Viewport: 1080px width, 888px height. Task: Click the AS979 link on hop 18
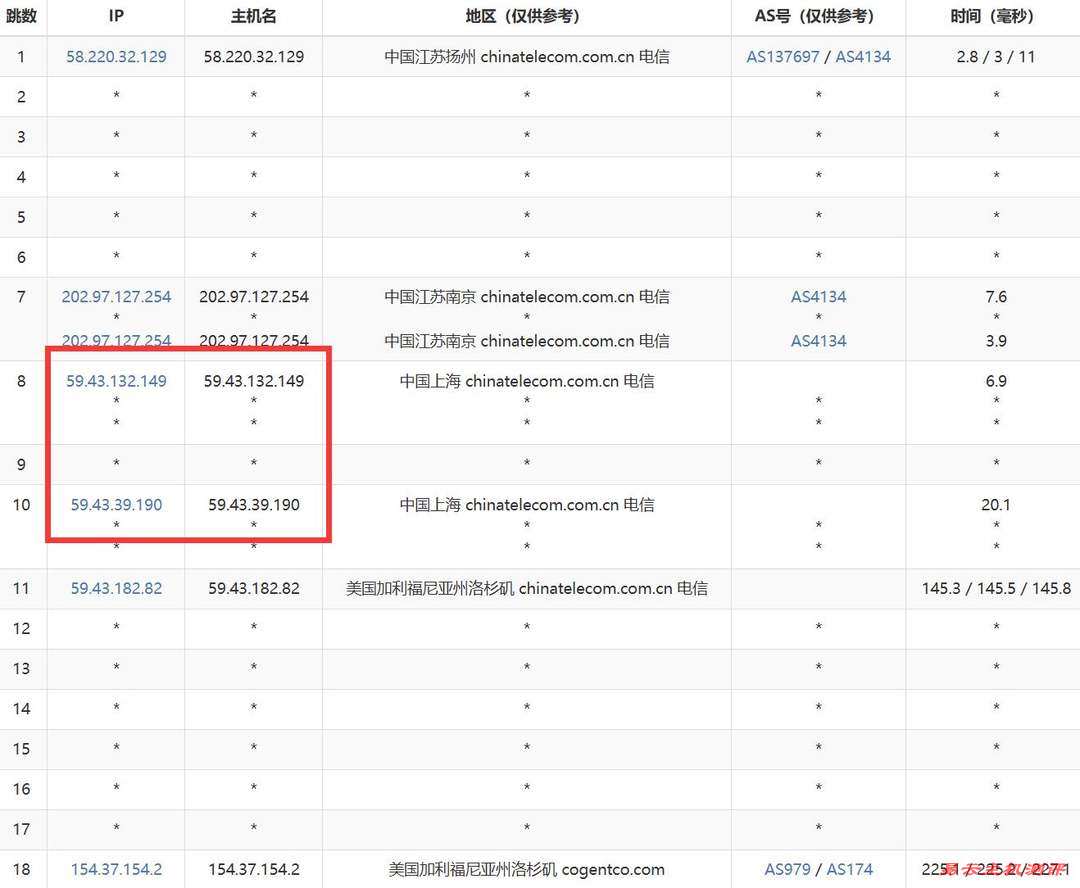788,869
